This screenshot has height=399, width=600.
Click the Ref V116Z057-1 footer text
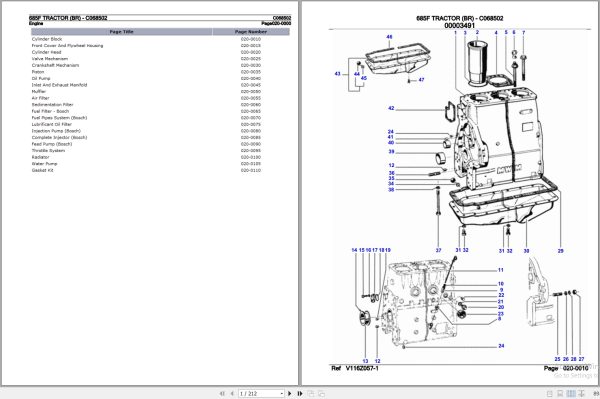(355, 368)
